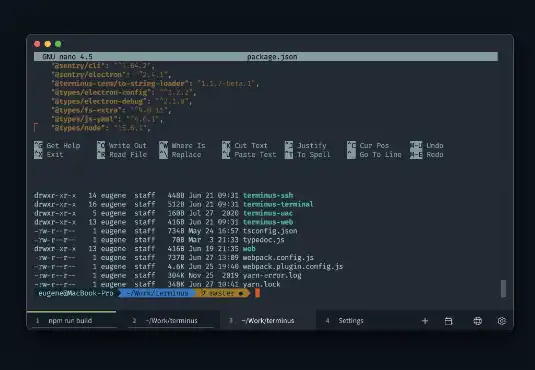Click the eugene@MacBook-Pro prompt segment
The width and height of the screenshot is (535, 370).
(x=76, y=293)
